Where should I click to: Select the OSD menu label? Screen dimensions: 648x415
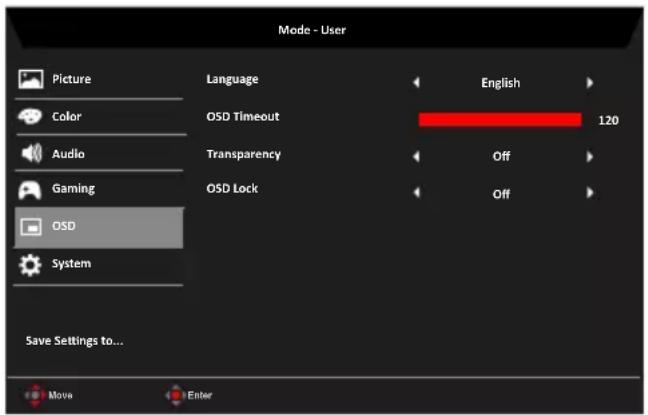[64, 226]
